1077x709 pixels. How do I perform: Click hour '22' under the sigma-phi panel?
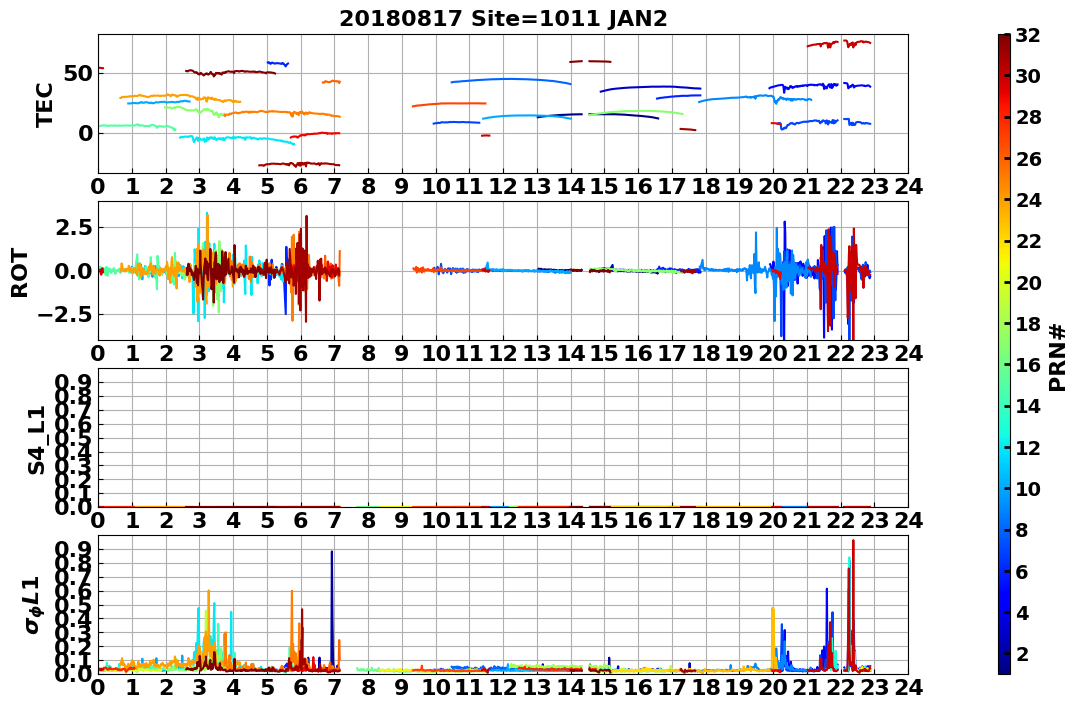click(x=841, y=687)
